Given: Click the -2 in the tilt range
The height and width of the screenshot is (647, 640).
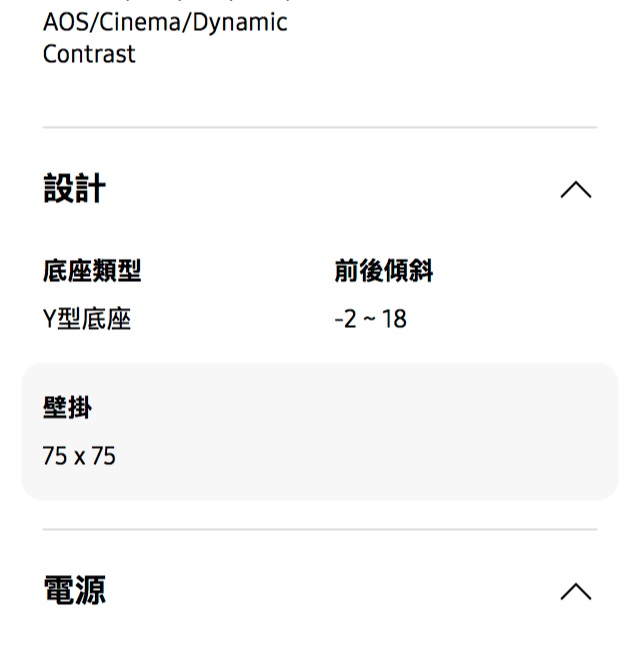Looking at the screenshot, I should pos(346,319).
